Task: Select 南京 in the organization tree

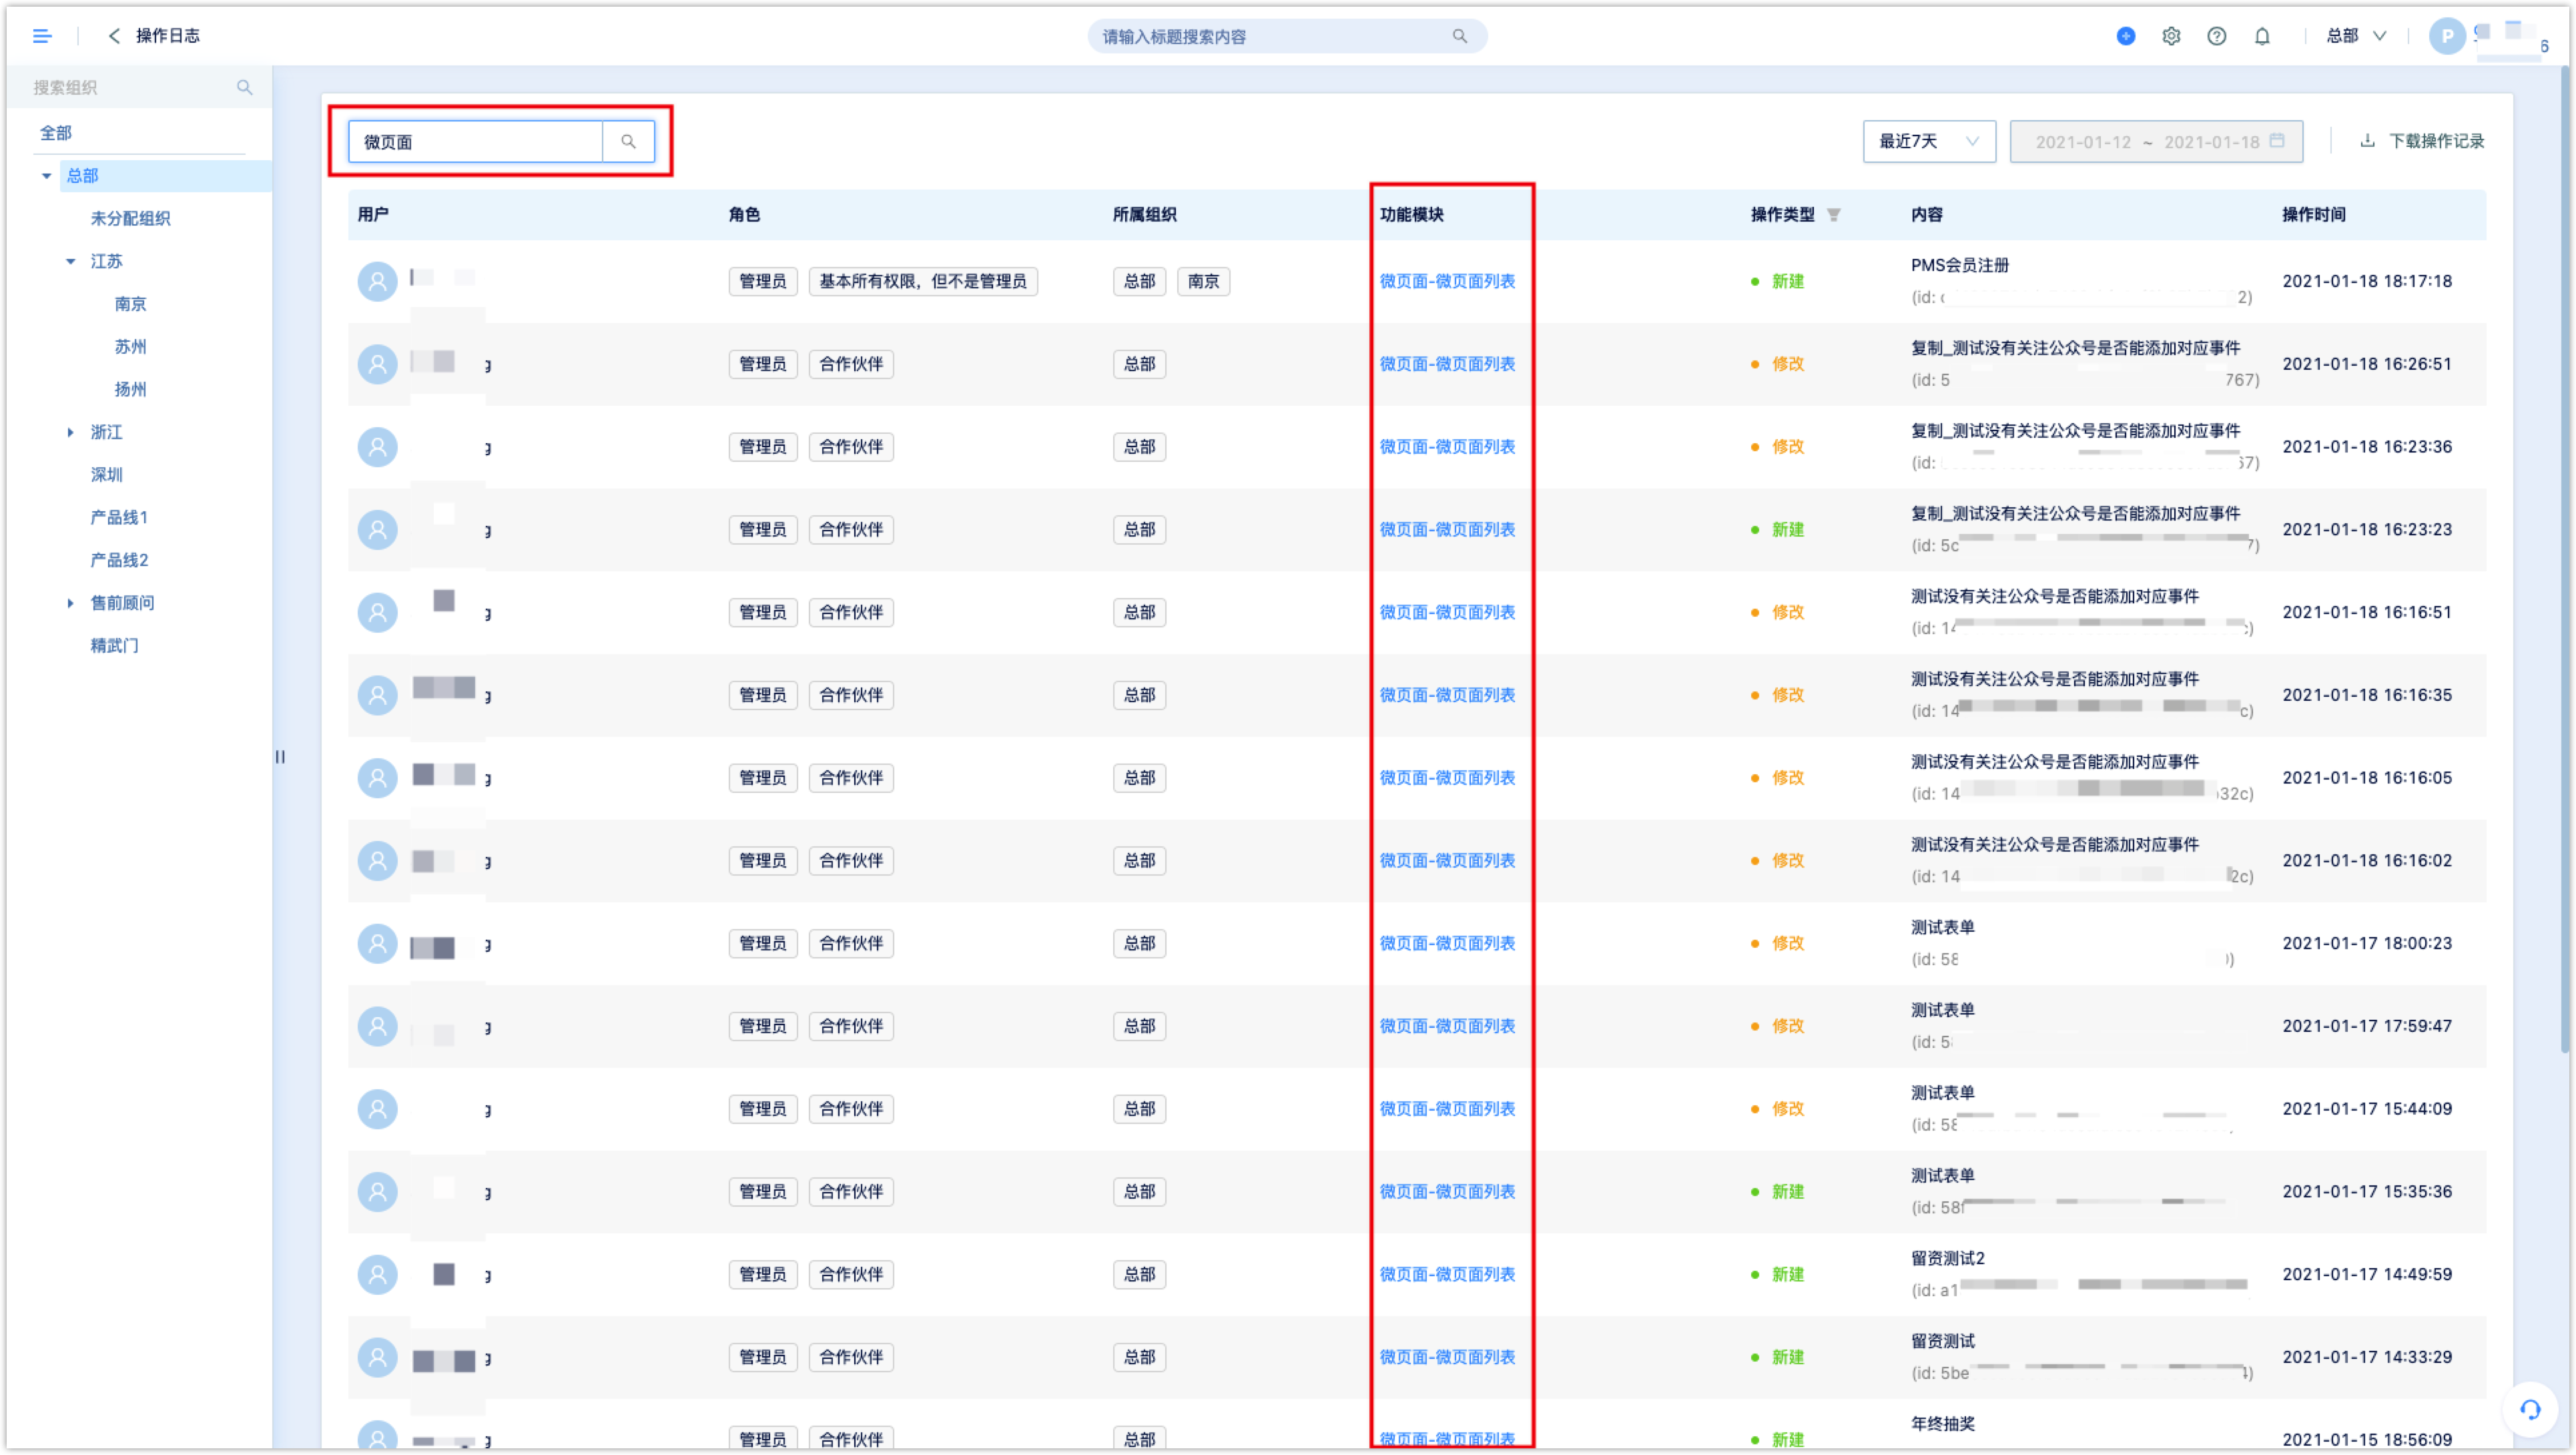Action: [130, 304]
